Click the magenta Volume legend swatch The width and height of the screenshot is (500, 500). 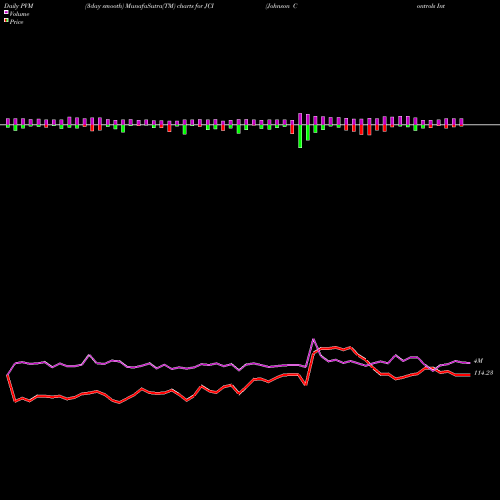tap(6, 12)
